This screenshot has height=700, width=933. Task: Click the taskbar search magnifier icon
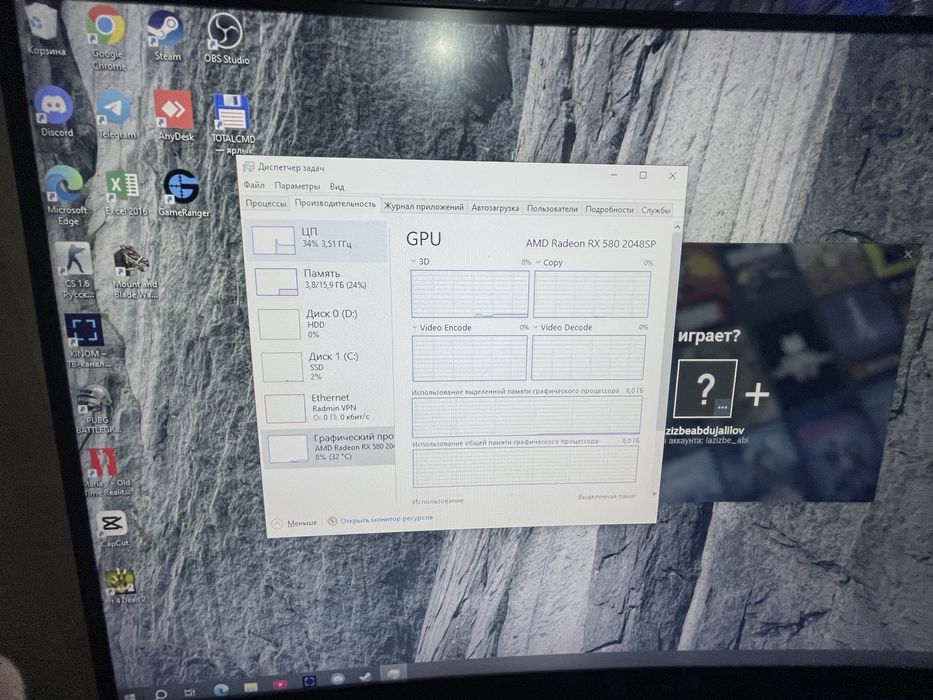(161, 694)
